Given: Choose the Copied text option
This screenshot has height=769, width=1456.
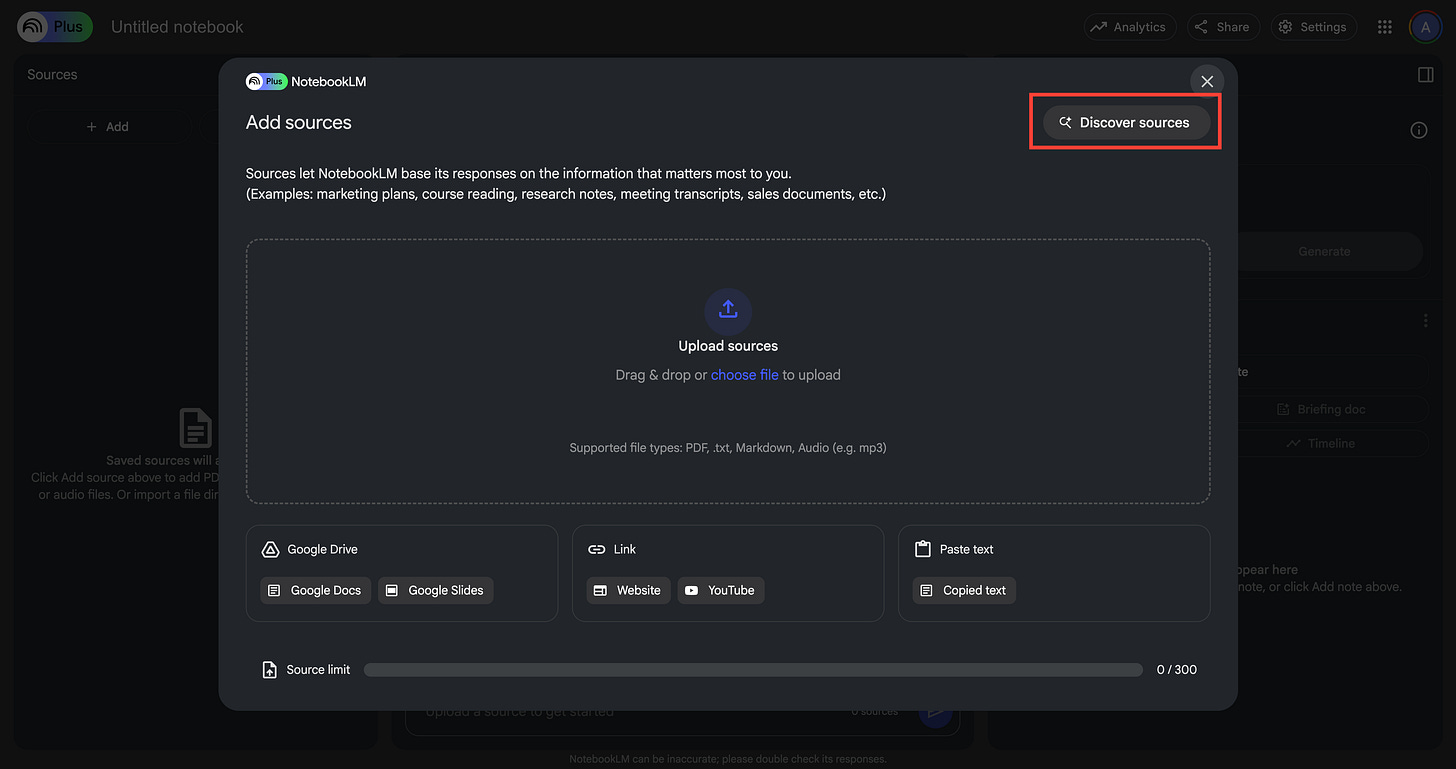Looking at the screenshot, I should 965,590.
